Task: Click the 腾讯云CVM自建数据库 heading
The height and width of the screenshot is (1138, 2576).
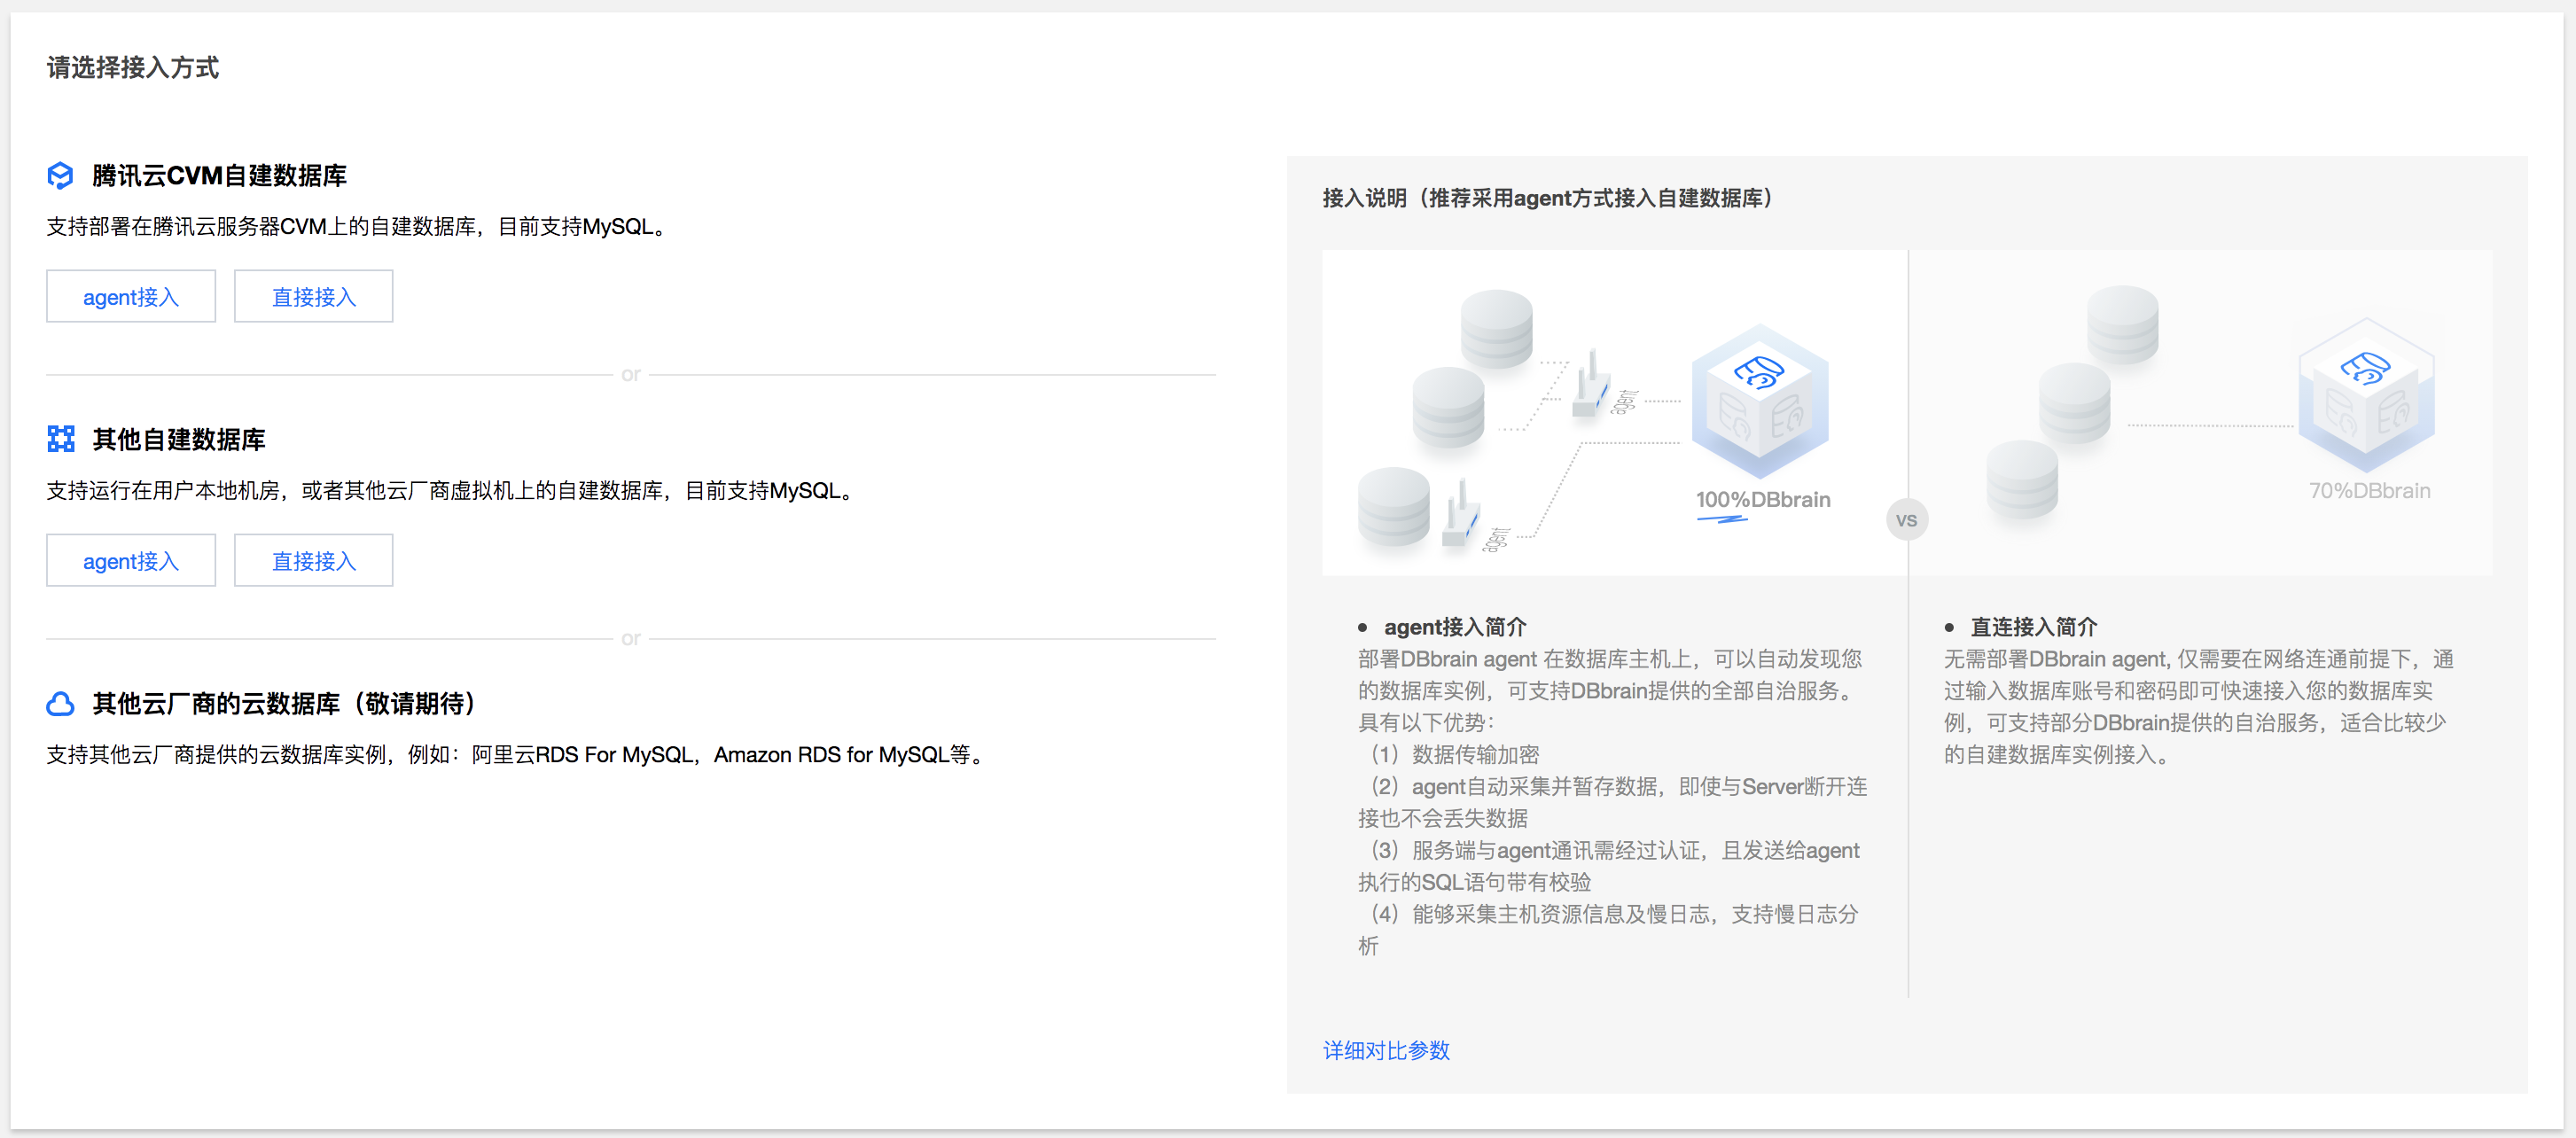Action: coord(219,176)
